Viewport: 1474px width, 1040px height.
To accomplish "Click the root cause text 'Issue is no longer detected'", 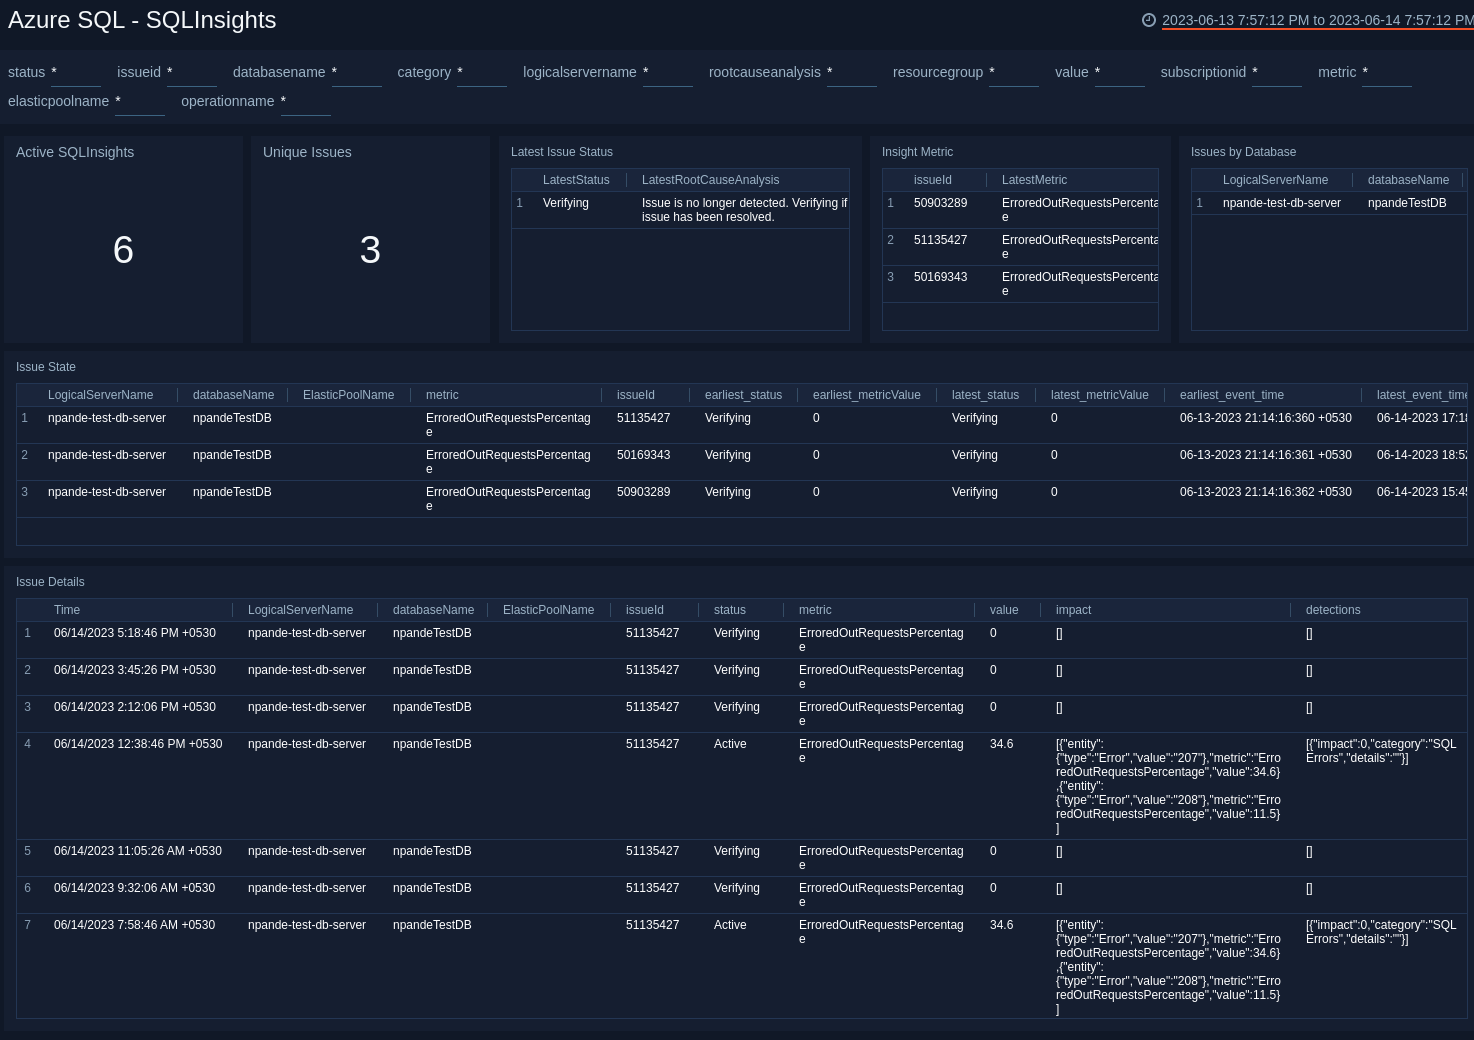I will [744, 210].
